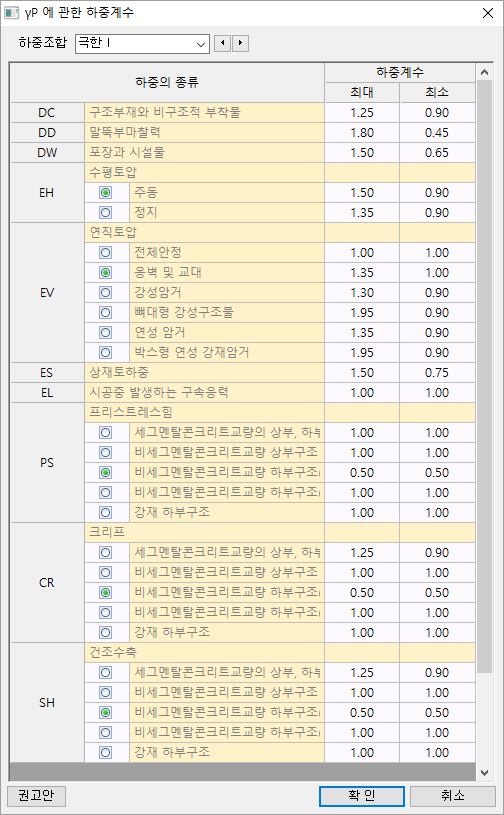This screenshot has height=815, width=504.
Task: Choose 강재 하부구조 radio under CR
Action: click(x=106, y=633)
